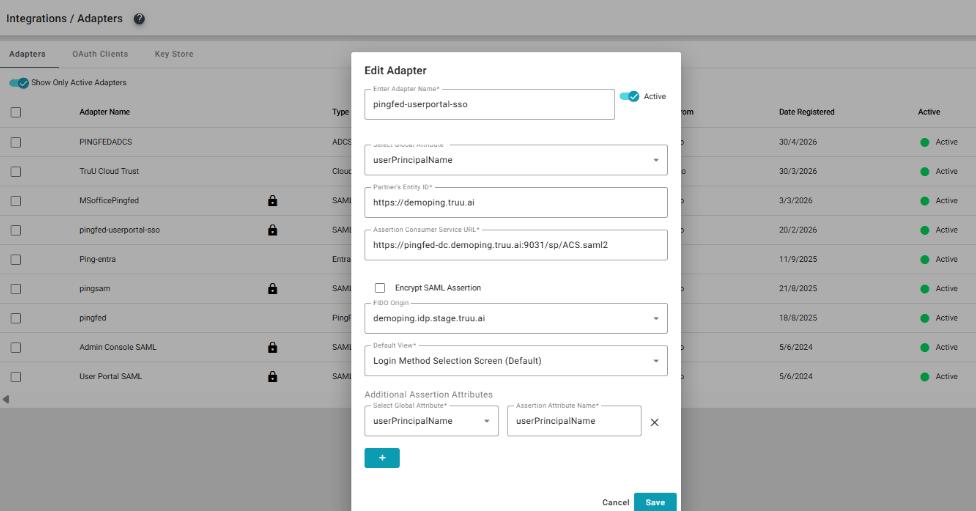Click the pingfed-userportal-sso name in table

point(120,230)
